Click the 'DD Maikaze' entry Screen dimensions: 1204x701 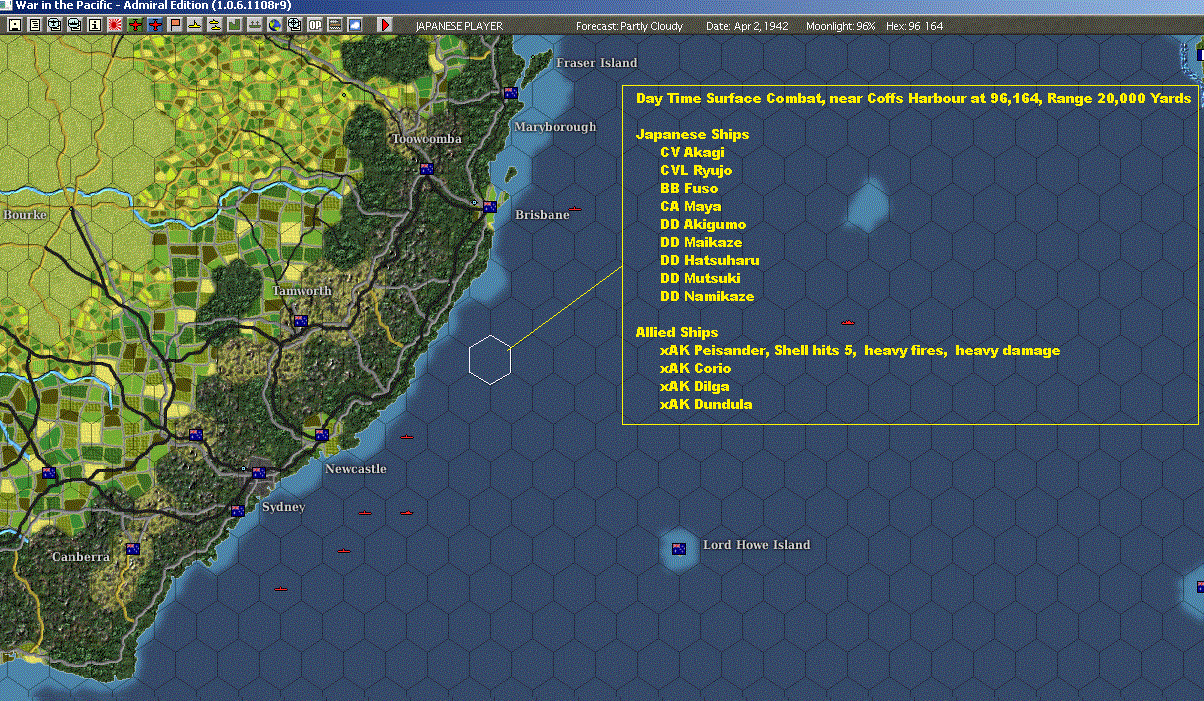coord(701,242)
